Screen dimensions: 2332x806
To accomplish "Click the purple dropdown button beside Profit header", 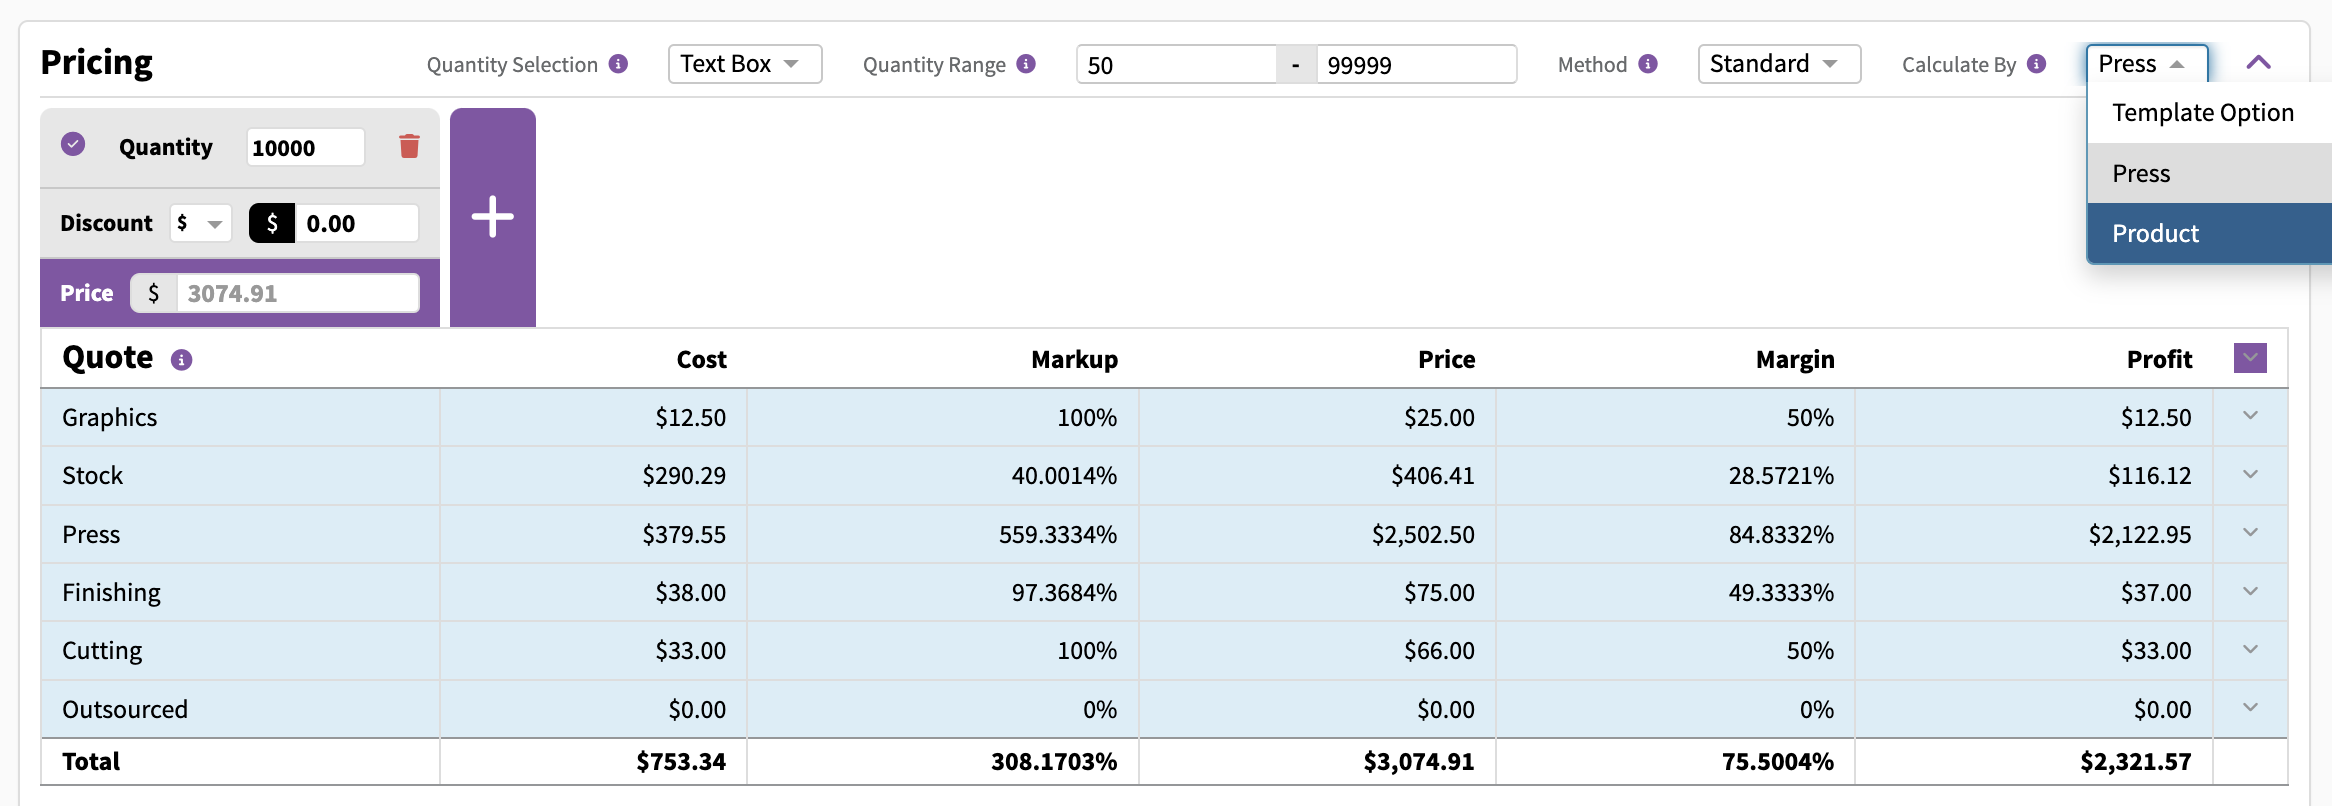I will pyautogui.click(x=2250, y=358).
